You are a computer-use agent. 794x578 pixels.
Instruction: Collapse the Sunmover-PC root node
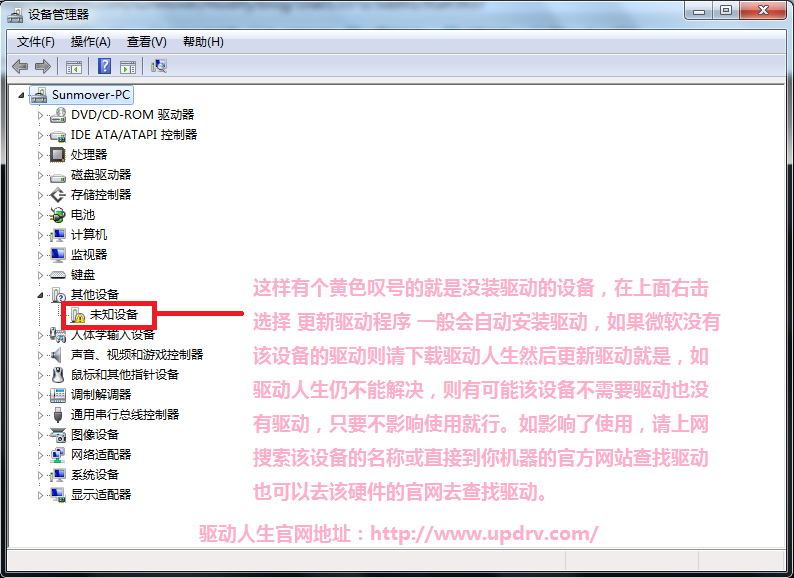pos(21,95)
